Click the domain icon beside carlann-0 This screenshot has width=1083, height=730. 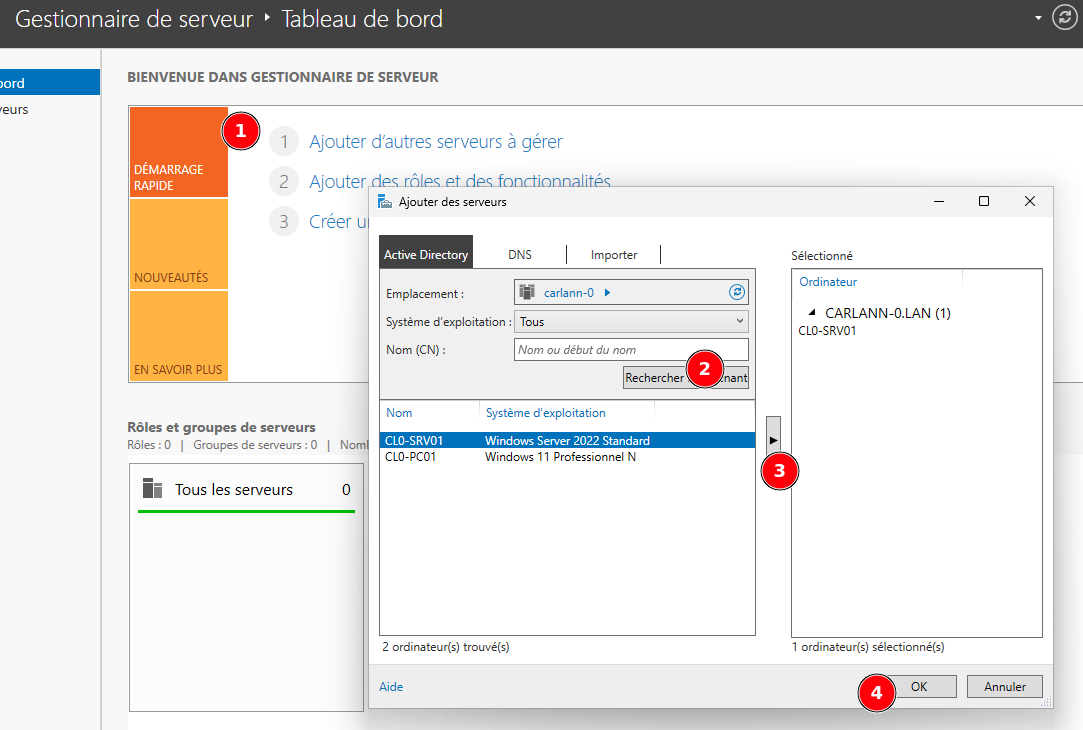point(527,292)
